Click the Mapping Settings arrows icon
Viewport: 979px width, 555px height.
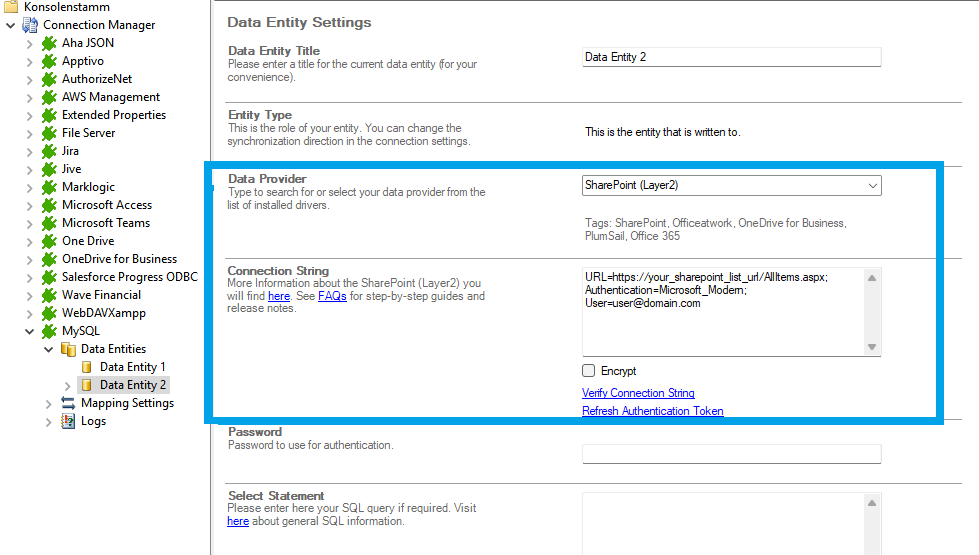(x=68, y=403)
